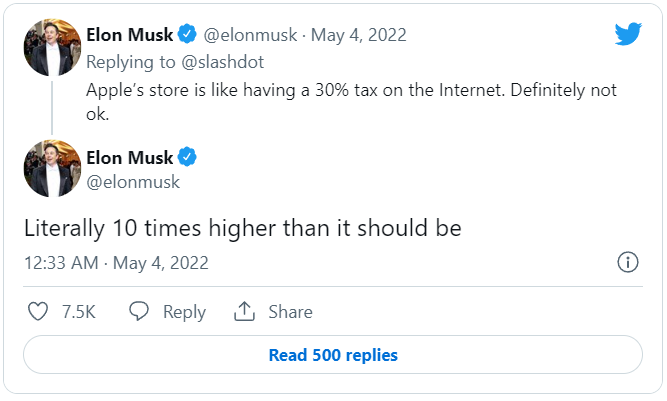Click the verified badge beside the lower Elon Musk name
This screenshot has width=667, height=401.
click(187, 157)
